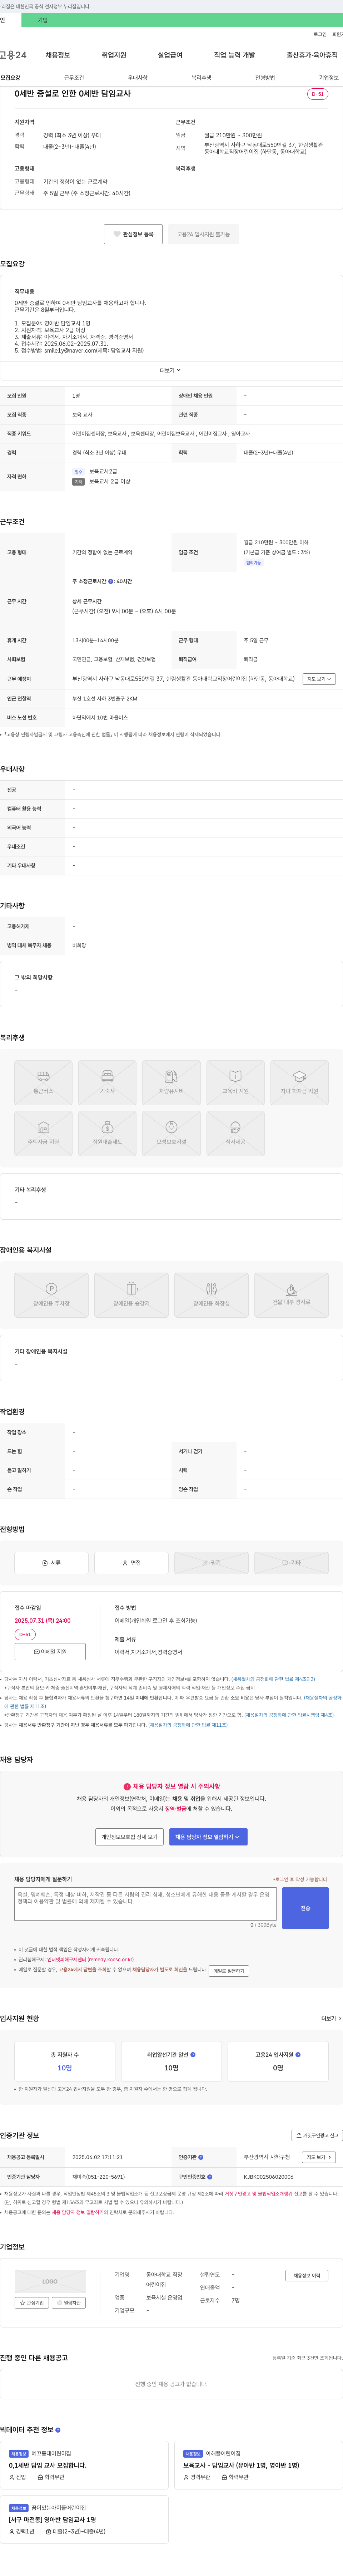Open the 직업 능력 개발 menu
The image size is (343, 2576).
pyautogui.click(x=234, y=55)
